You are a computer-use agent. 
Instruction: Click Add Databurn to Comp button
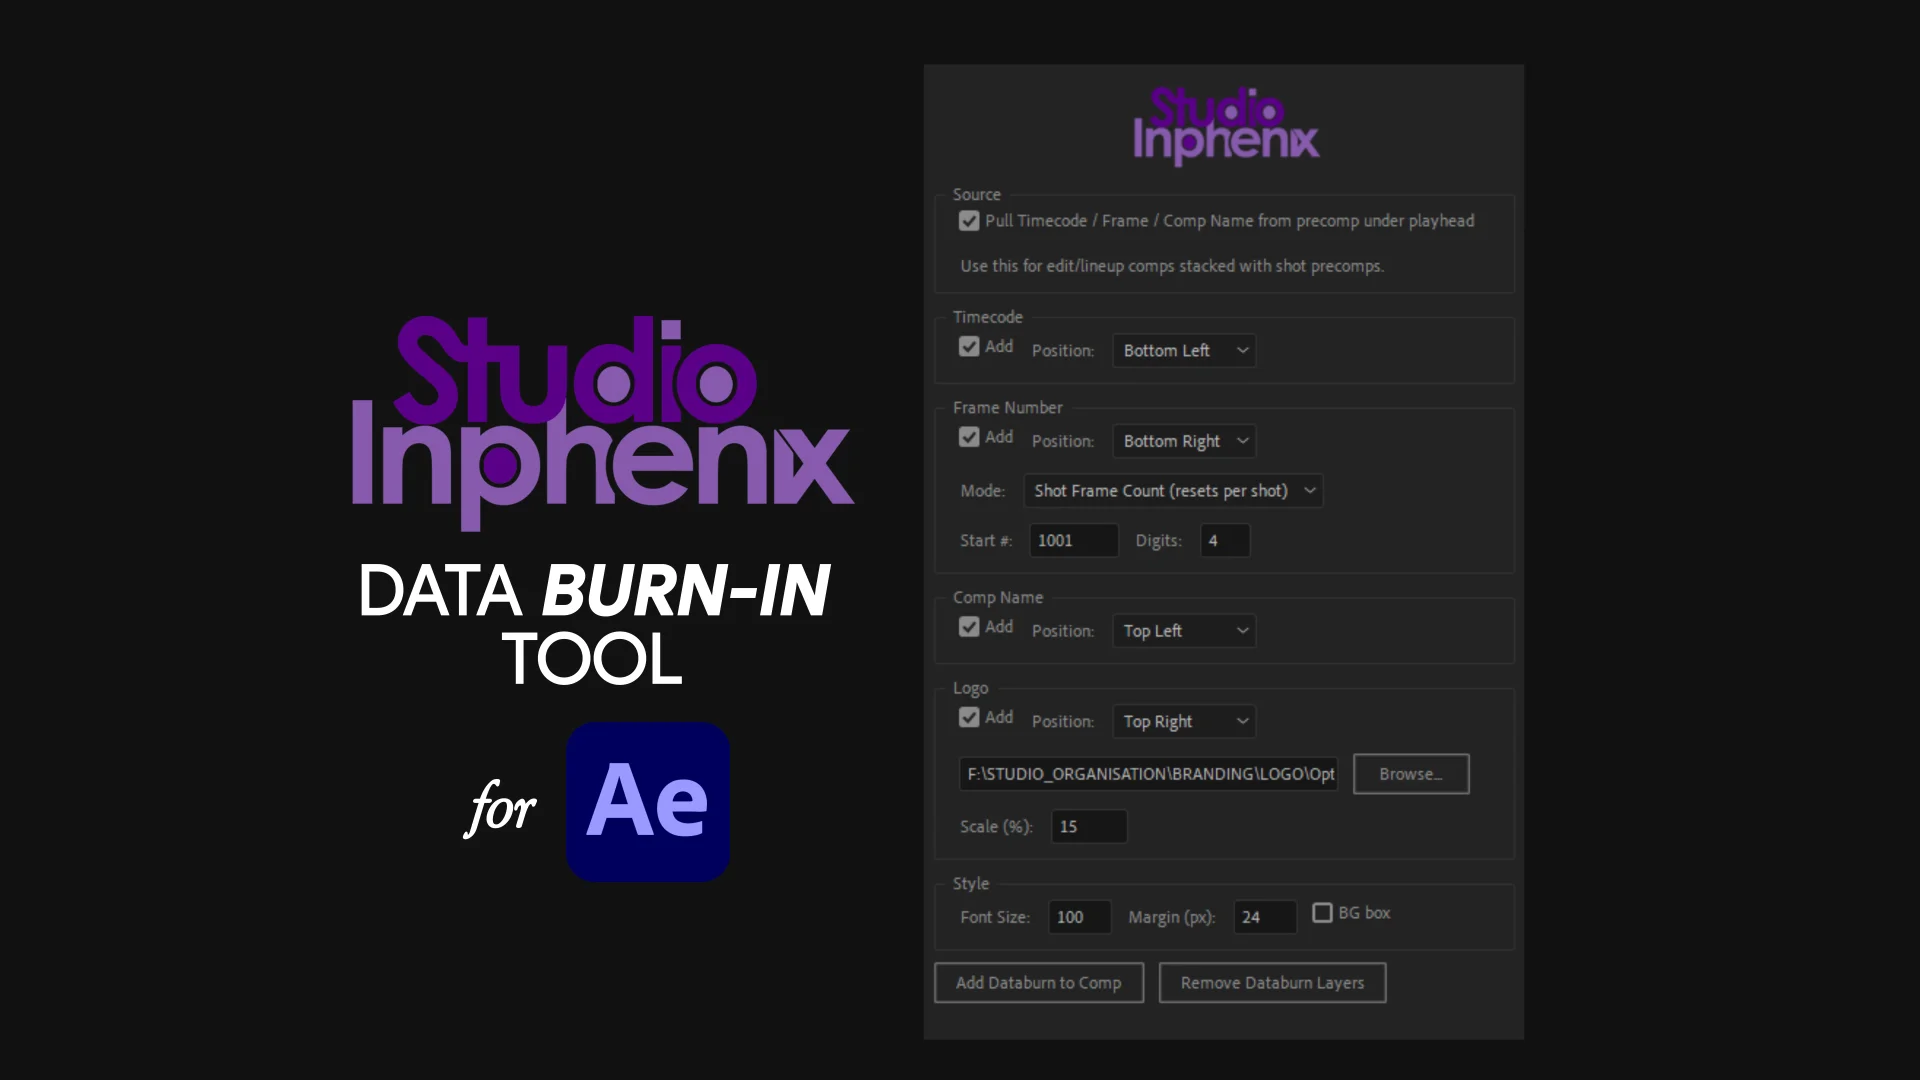pyautogui.click(x=1039, y=983)
